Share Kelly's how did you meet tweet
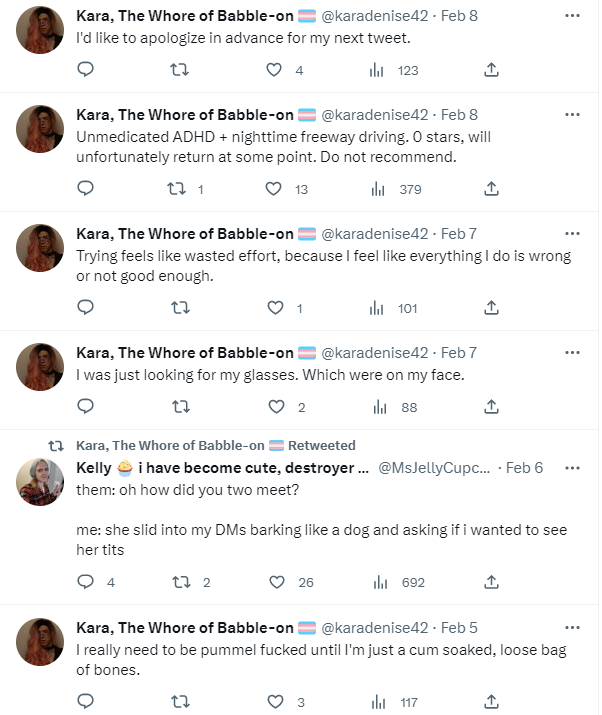The height and width of the screenshot is (715, 602). [x=491, y=582]
